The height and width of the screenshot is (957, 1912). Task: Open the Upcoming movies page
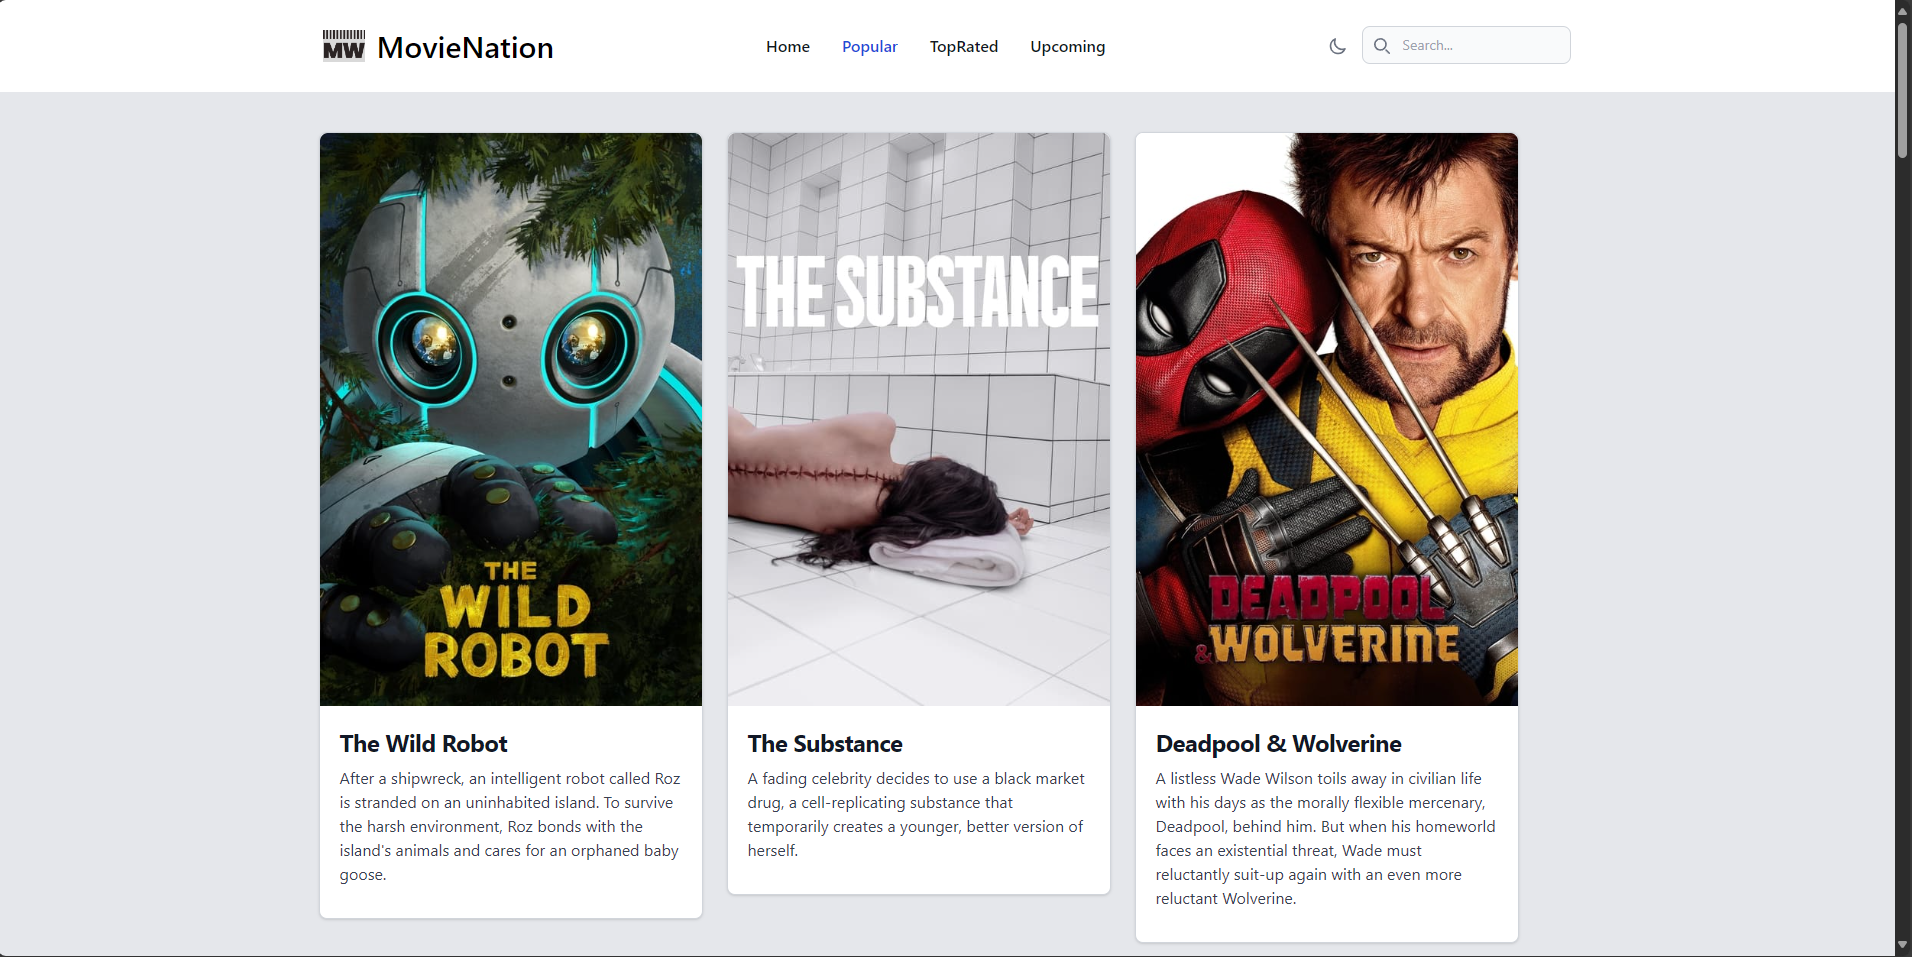[x=1067, y=46]
